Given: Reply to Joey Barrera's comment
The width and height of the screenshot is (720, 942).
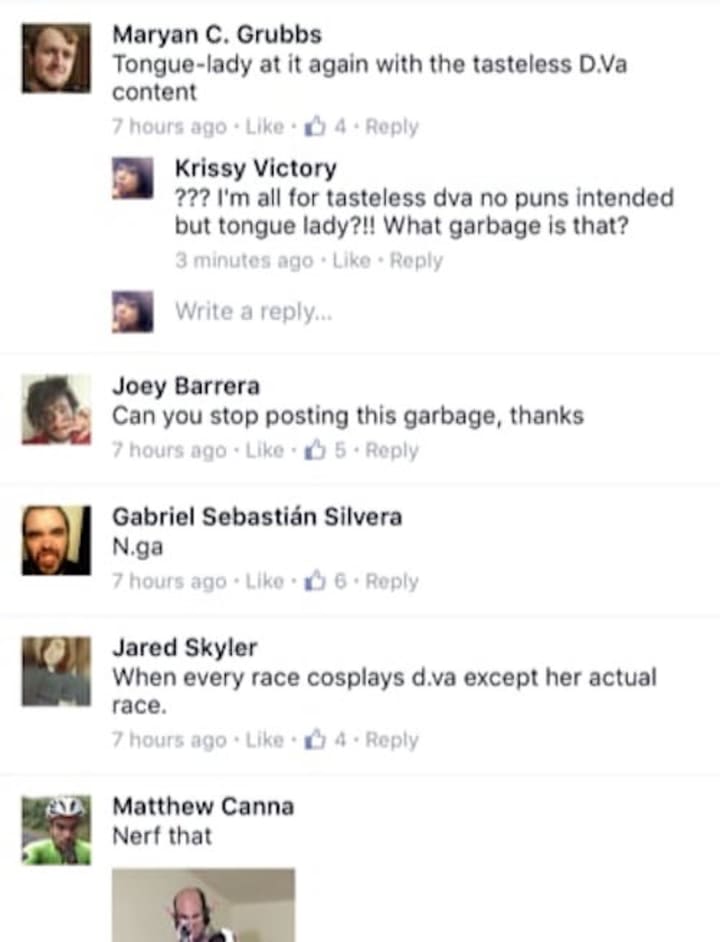Looking at the screenshot, I should click(392, 450).
